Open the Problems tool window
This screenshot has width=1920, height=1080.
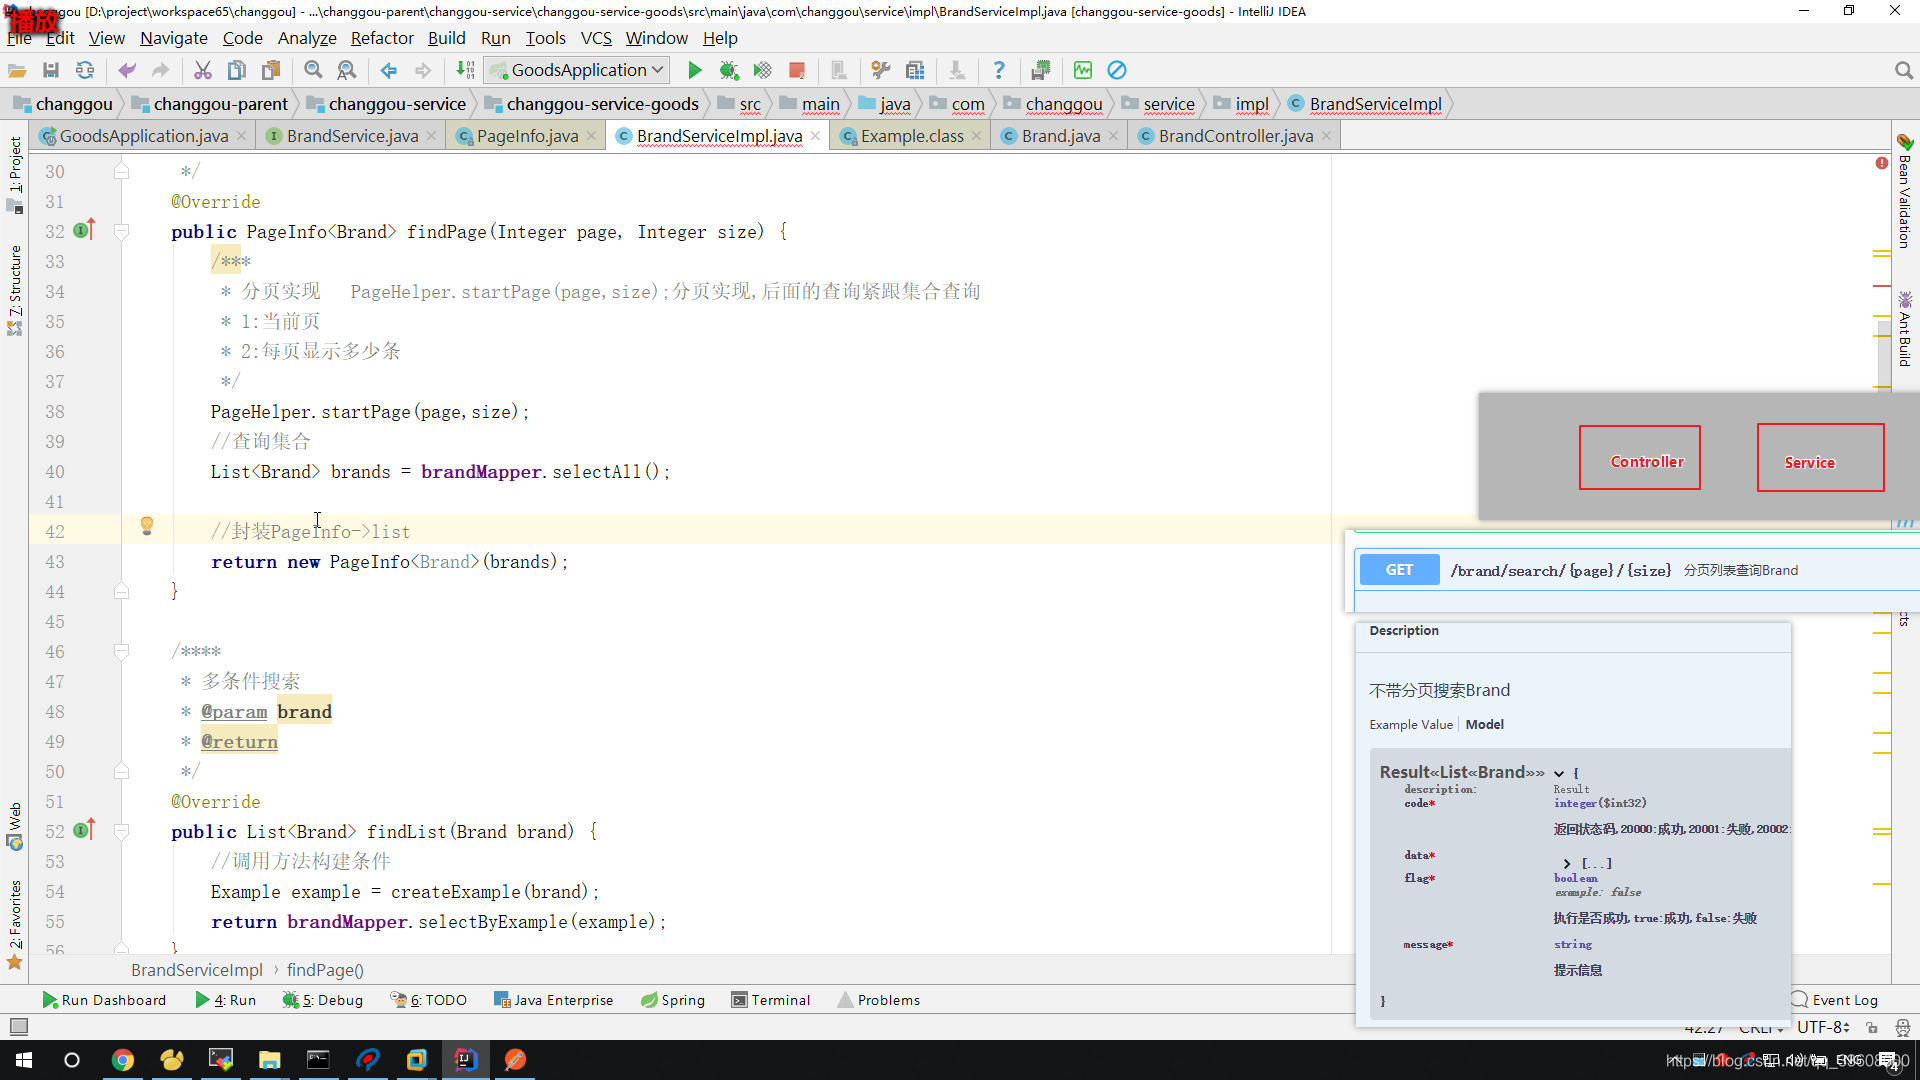[879, 1000]
